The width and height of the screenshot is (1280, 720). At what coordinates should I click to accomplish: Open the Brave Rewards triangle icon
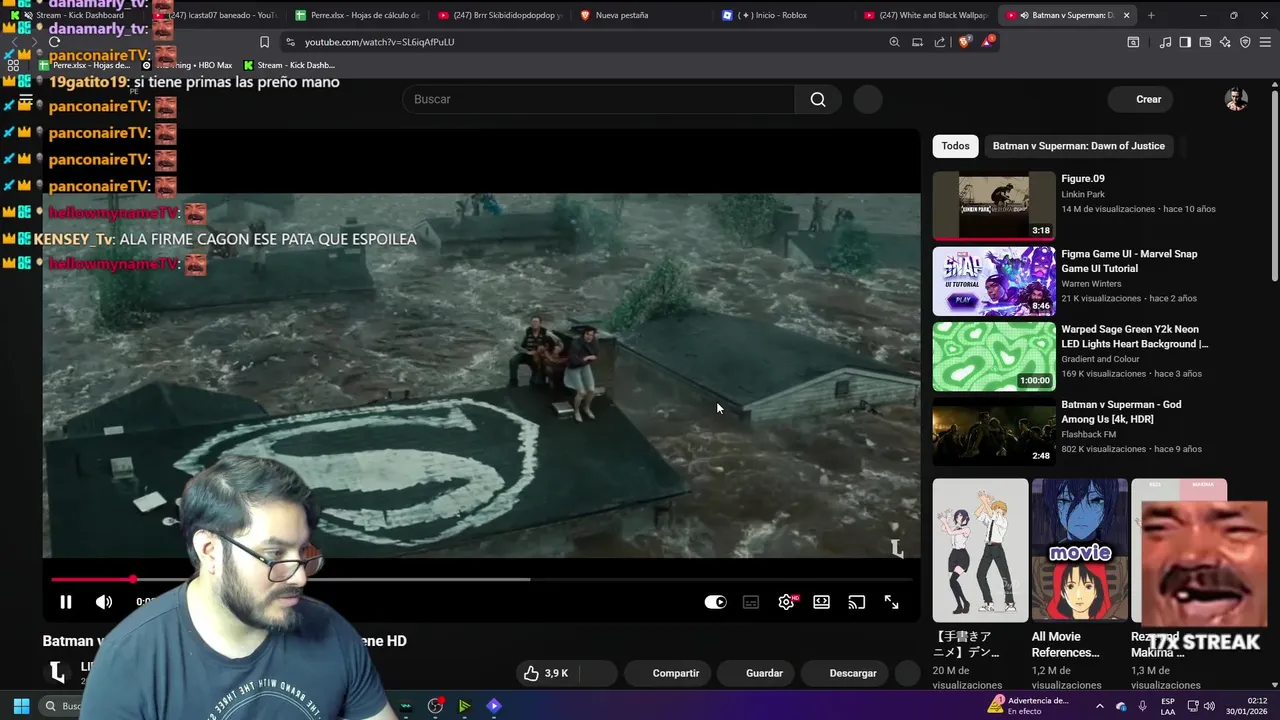tap(988, 42)
